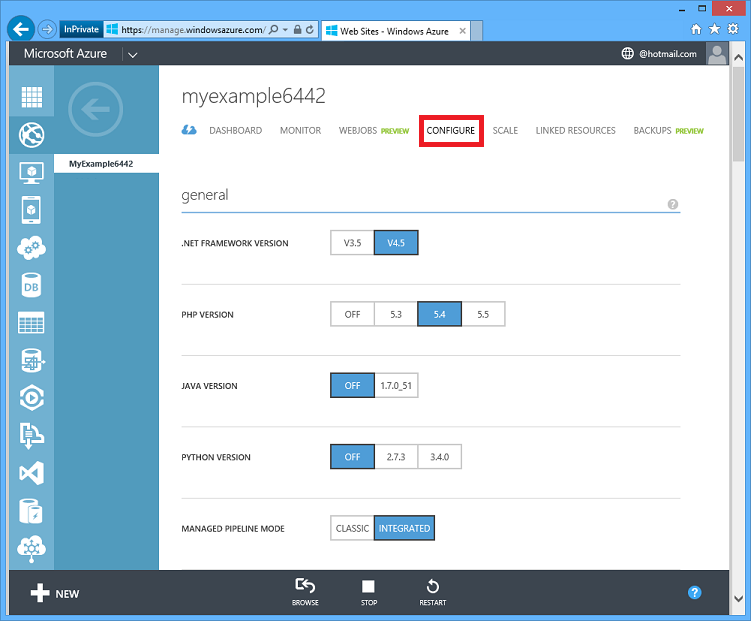
Task: Select PHP version 5.4
Action: (x=440, y=314)
